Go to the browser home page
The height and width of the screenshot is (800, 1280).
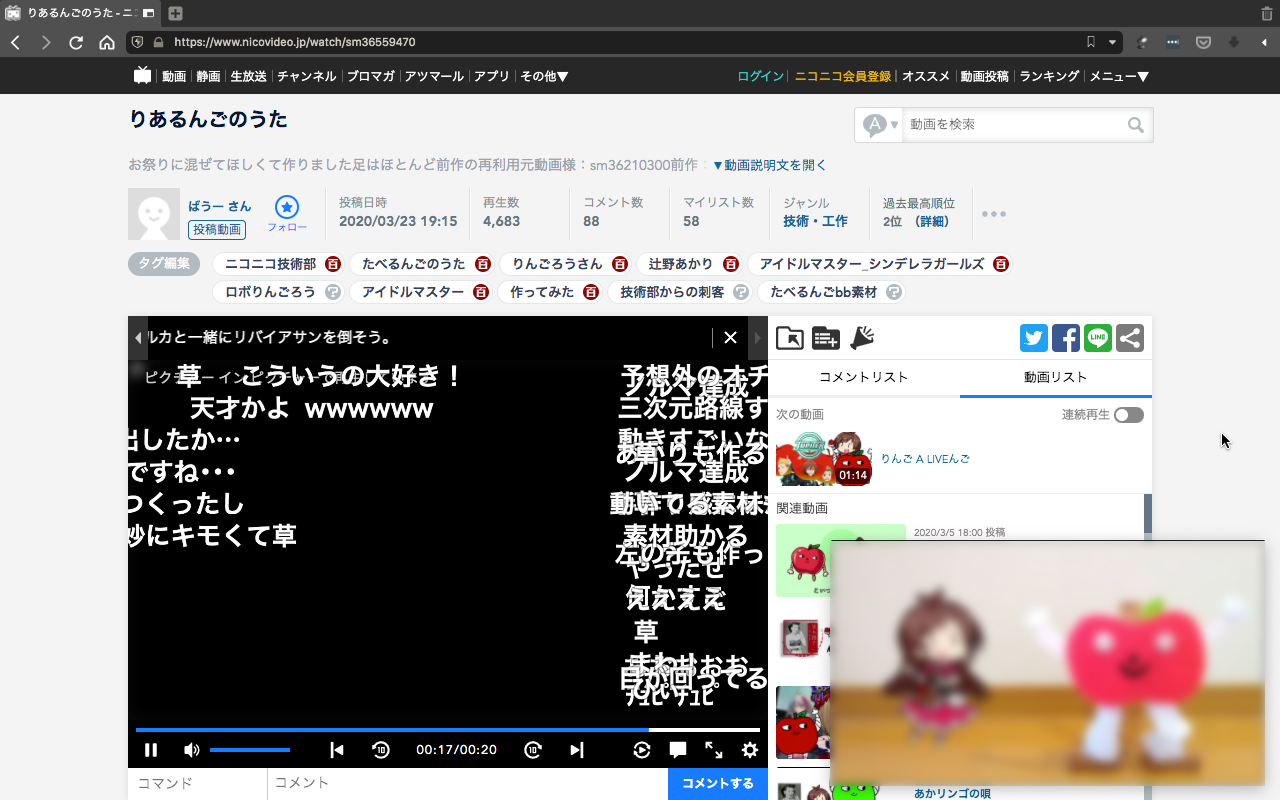click(x=107, y=42)
